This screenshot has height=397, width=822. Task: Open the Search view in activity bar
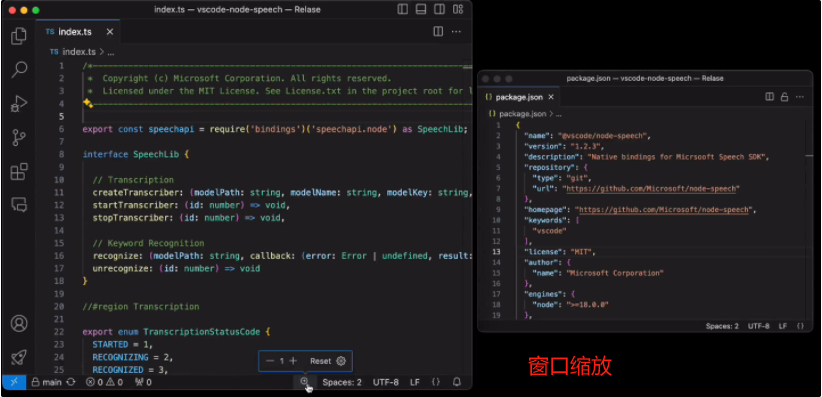pyautogui.click(x=19, y=70)
